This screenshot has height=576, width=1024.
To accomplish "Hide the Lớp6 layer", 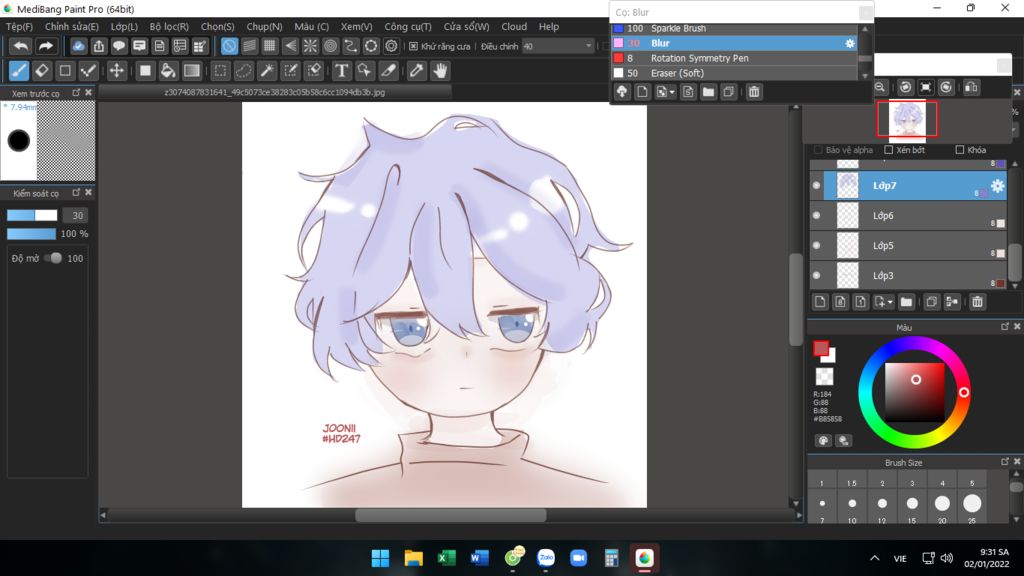I will pyautogui.click(x=816, y=216).
